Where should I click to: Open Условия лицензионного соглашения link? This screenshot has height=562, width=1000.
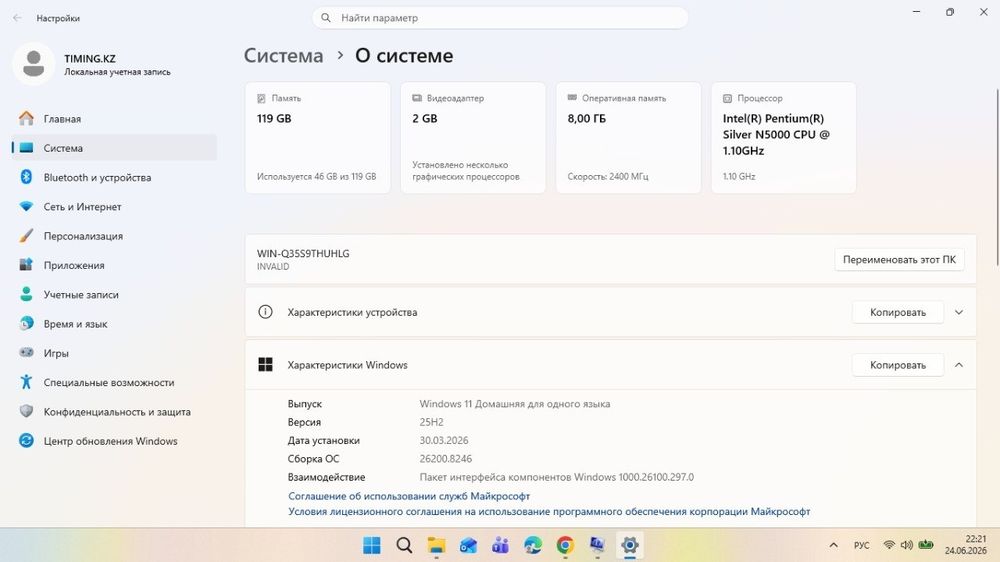pos(549,512)
